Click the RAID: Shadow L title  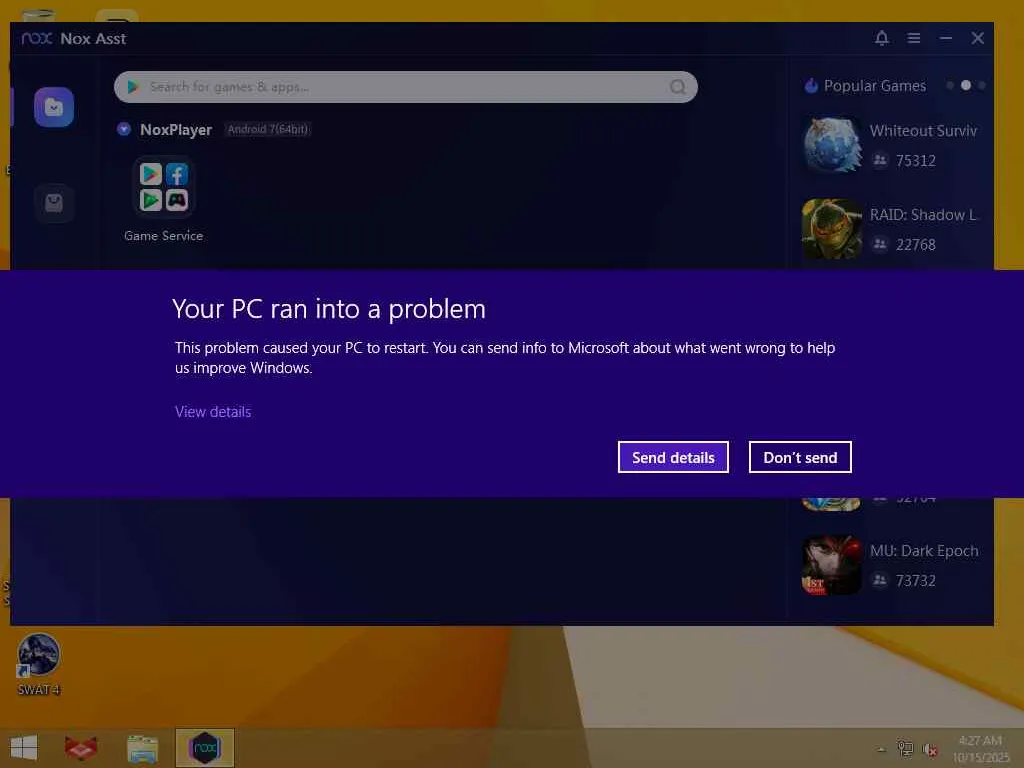923,215
